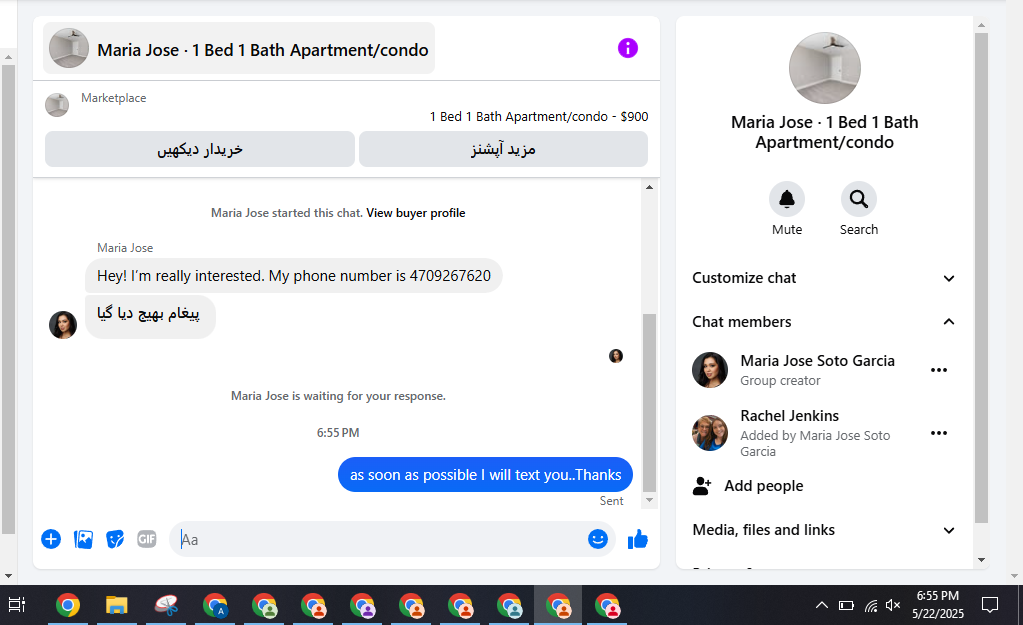Image resolution: width=1023 pixels, height=625 pixels.
Task: Expand Customize chat section
Action: coord(823,278)
